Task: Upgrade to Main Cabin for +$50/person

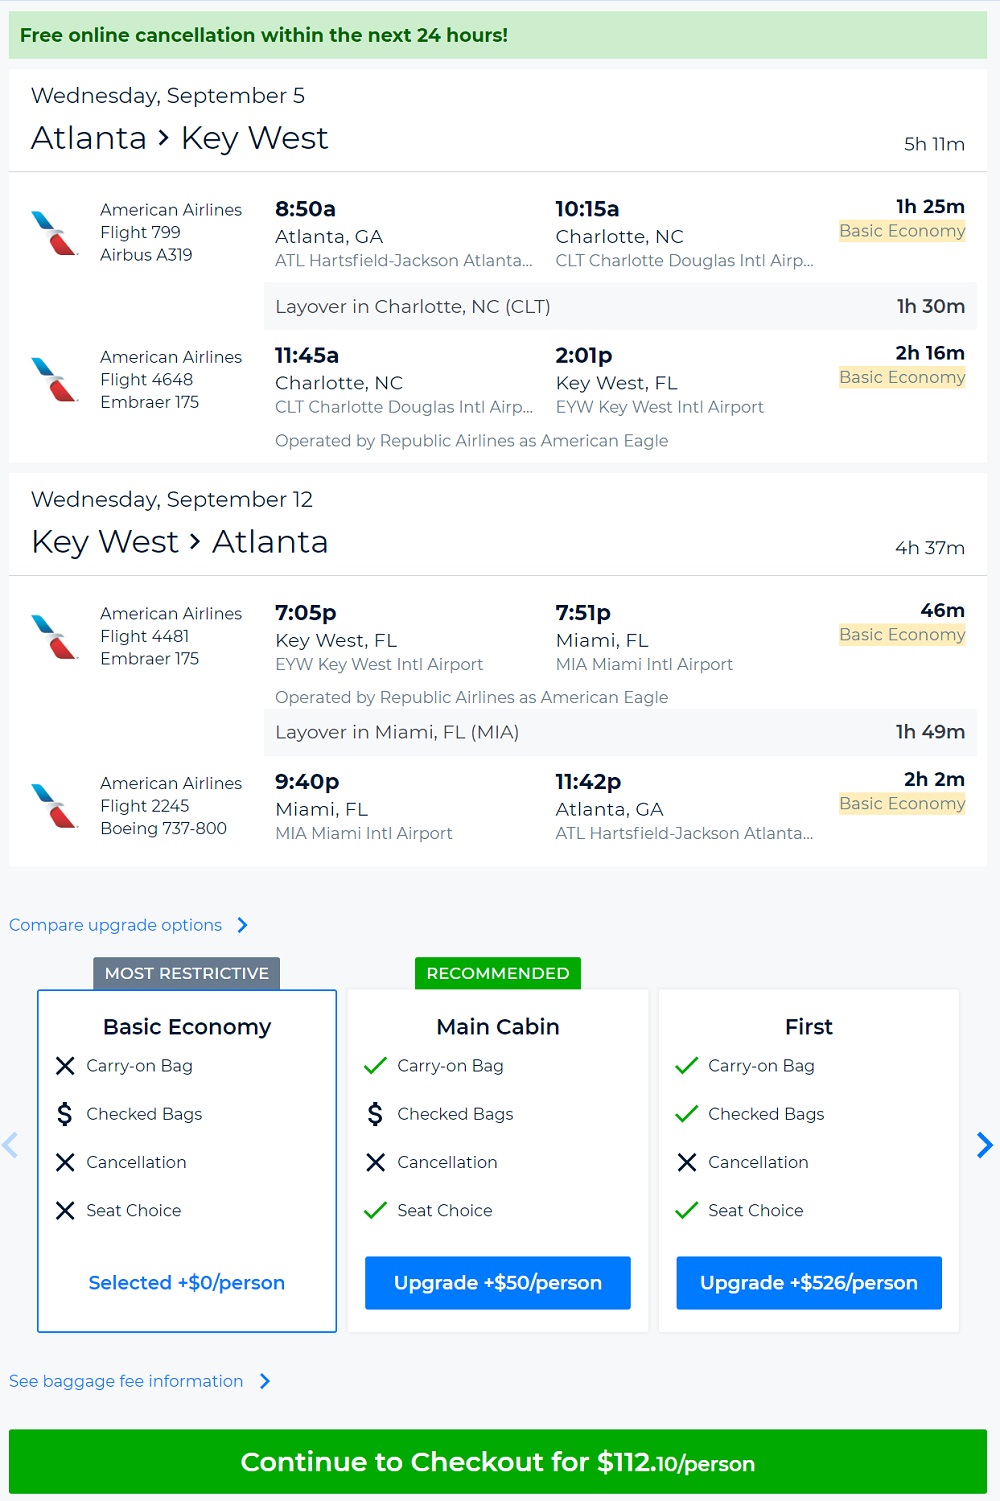Action: [x=498, y=1283]
